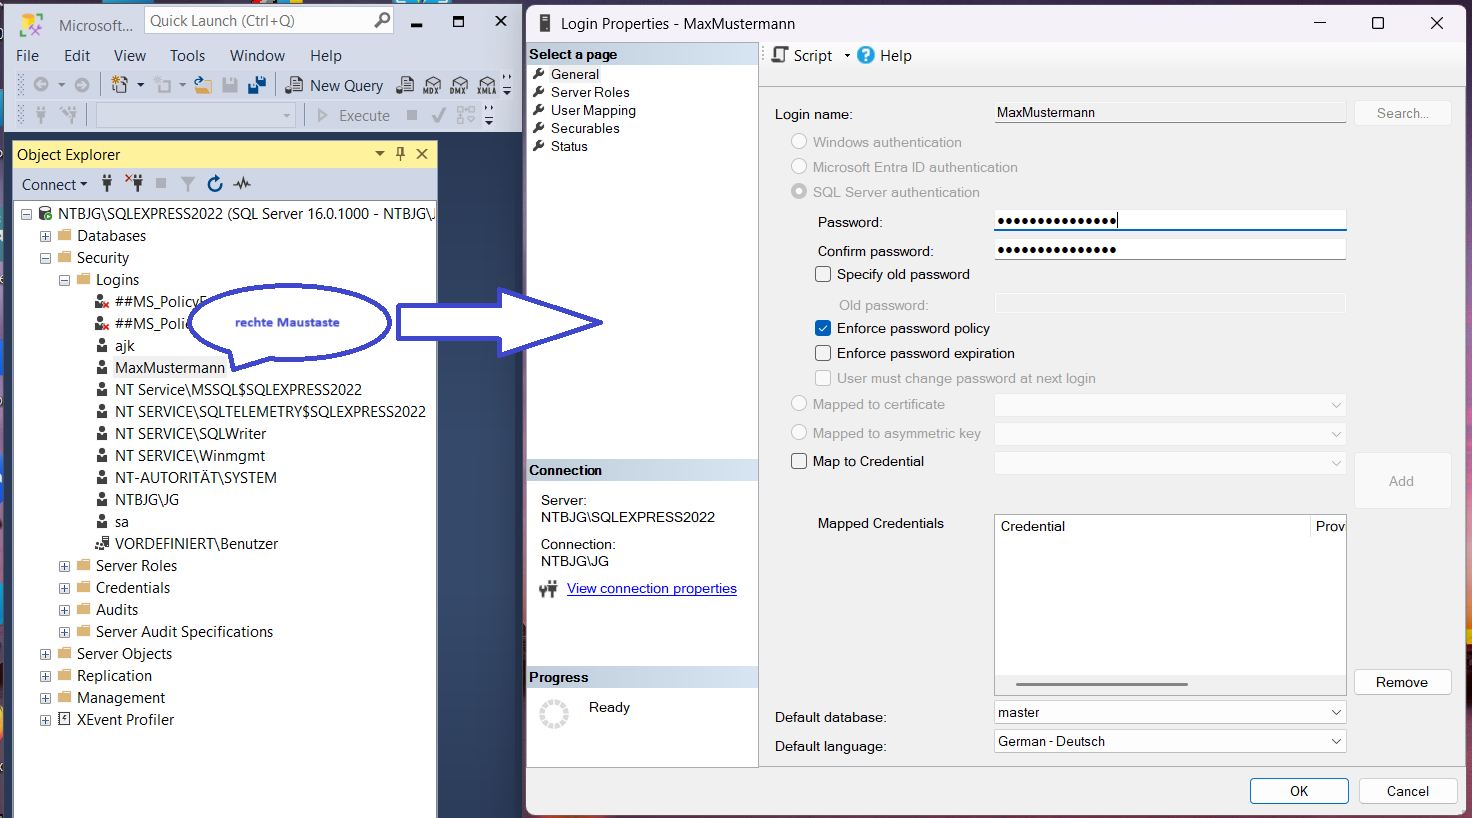Expand the Server Roles node

[64, 566]
